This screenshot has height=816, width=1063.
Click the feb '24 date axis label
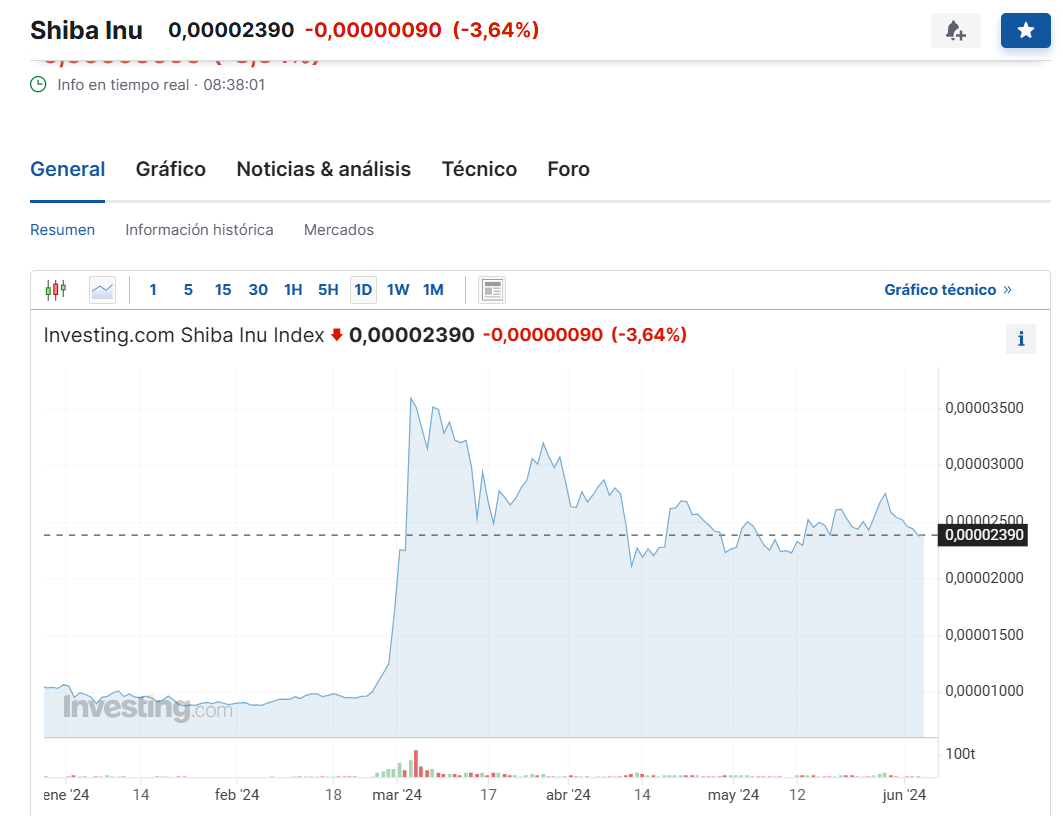[237, 795]
